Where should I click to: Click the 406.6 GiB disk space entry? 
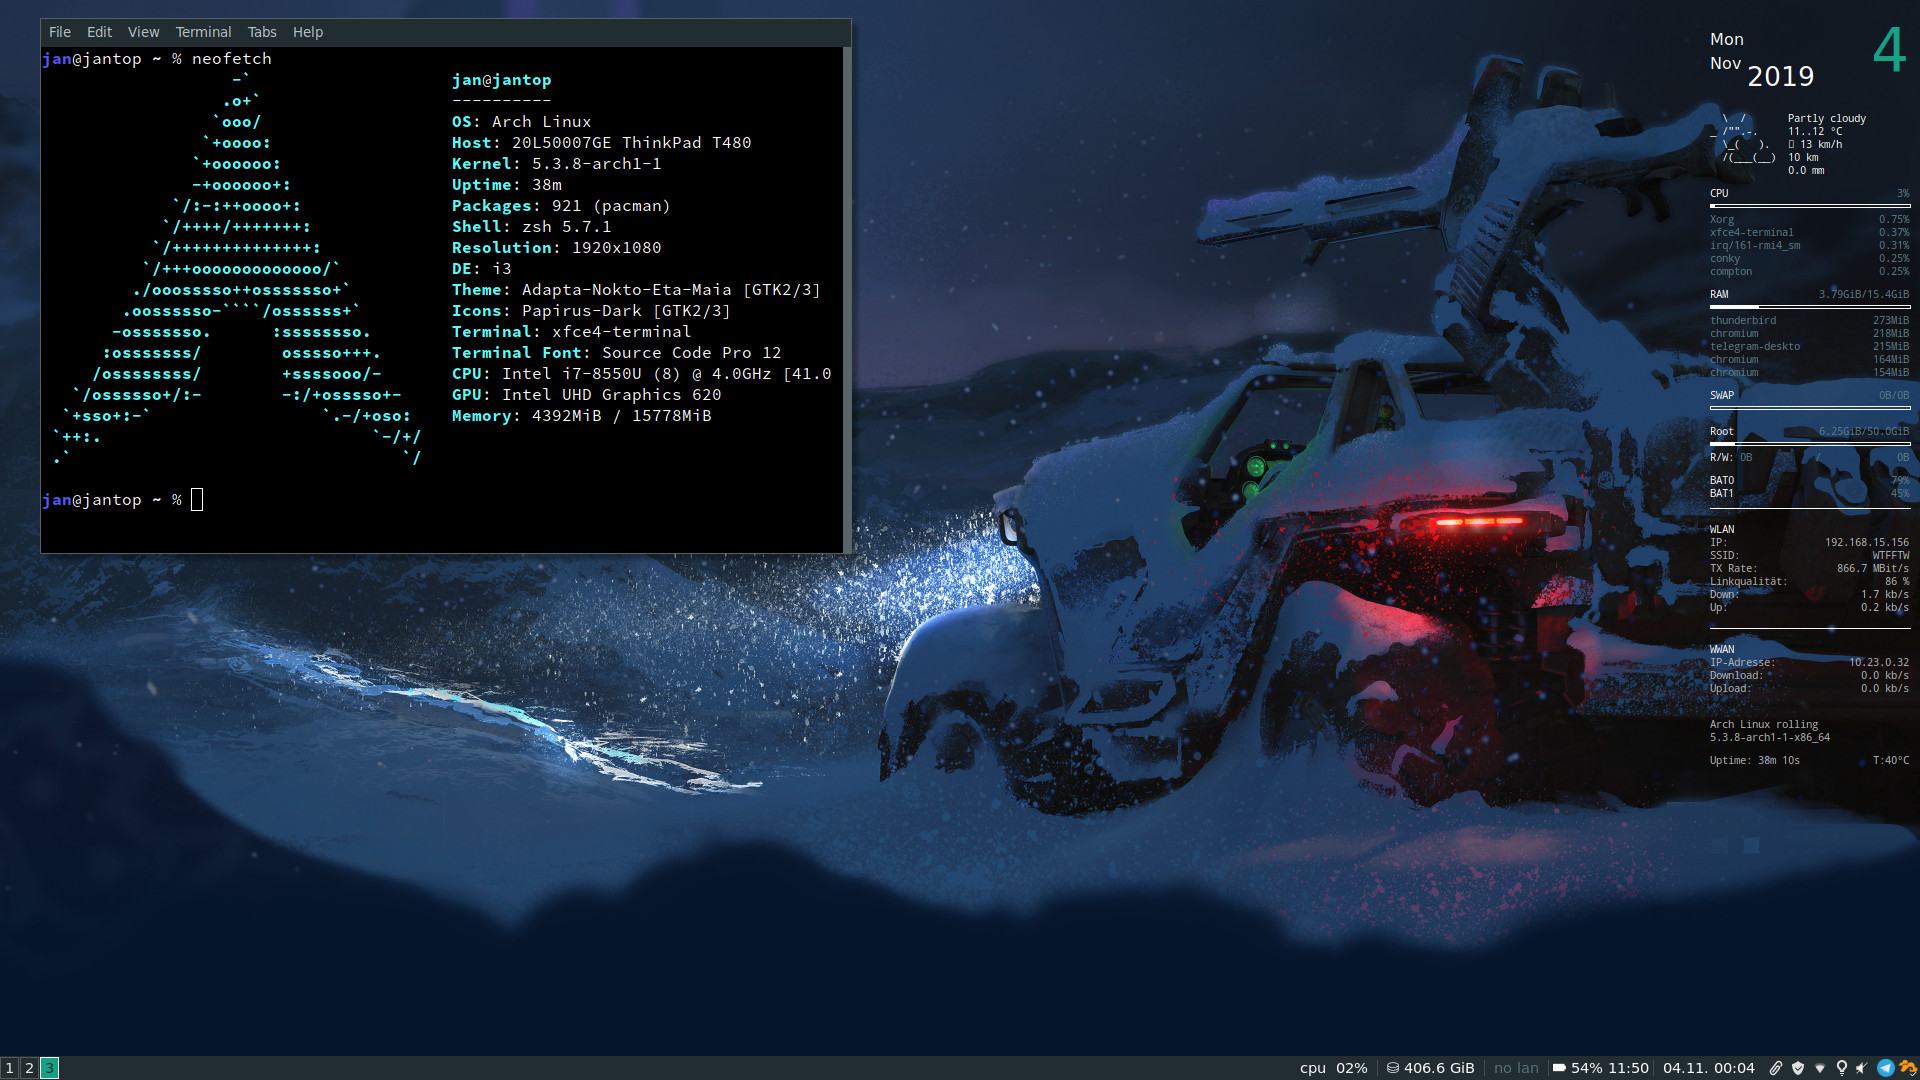pos(1439,1068)
